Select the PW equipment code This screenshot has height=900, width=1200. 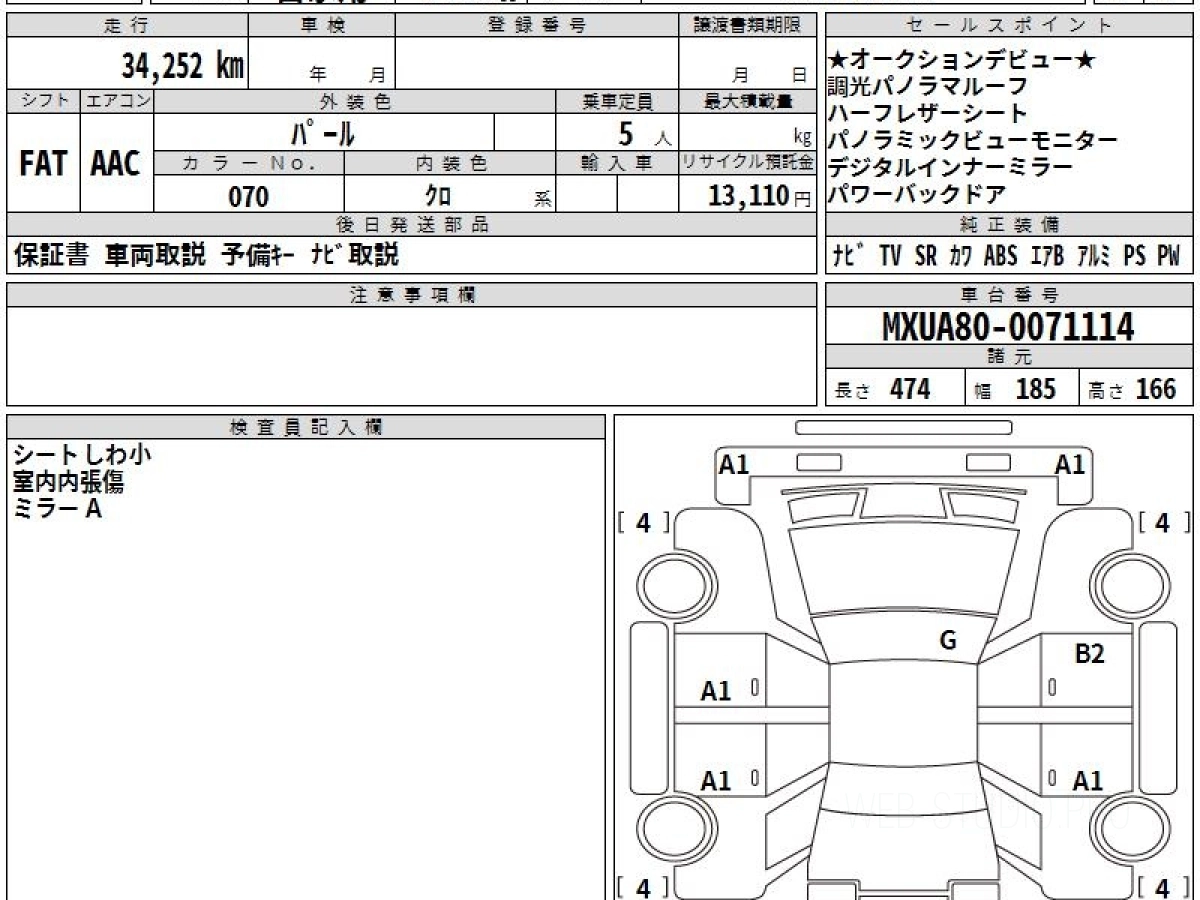[1169, 256]
